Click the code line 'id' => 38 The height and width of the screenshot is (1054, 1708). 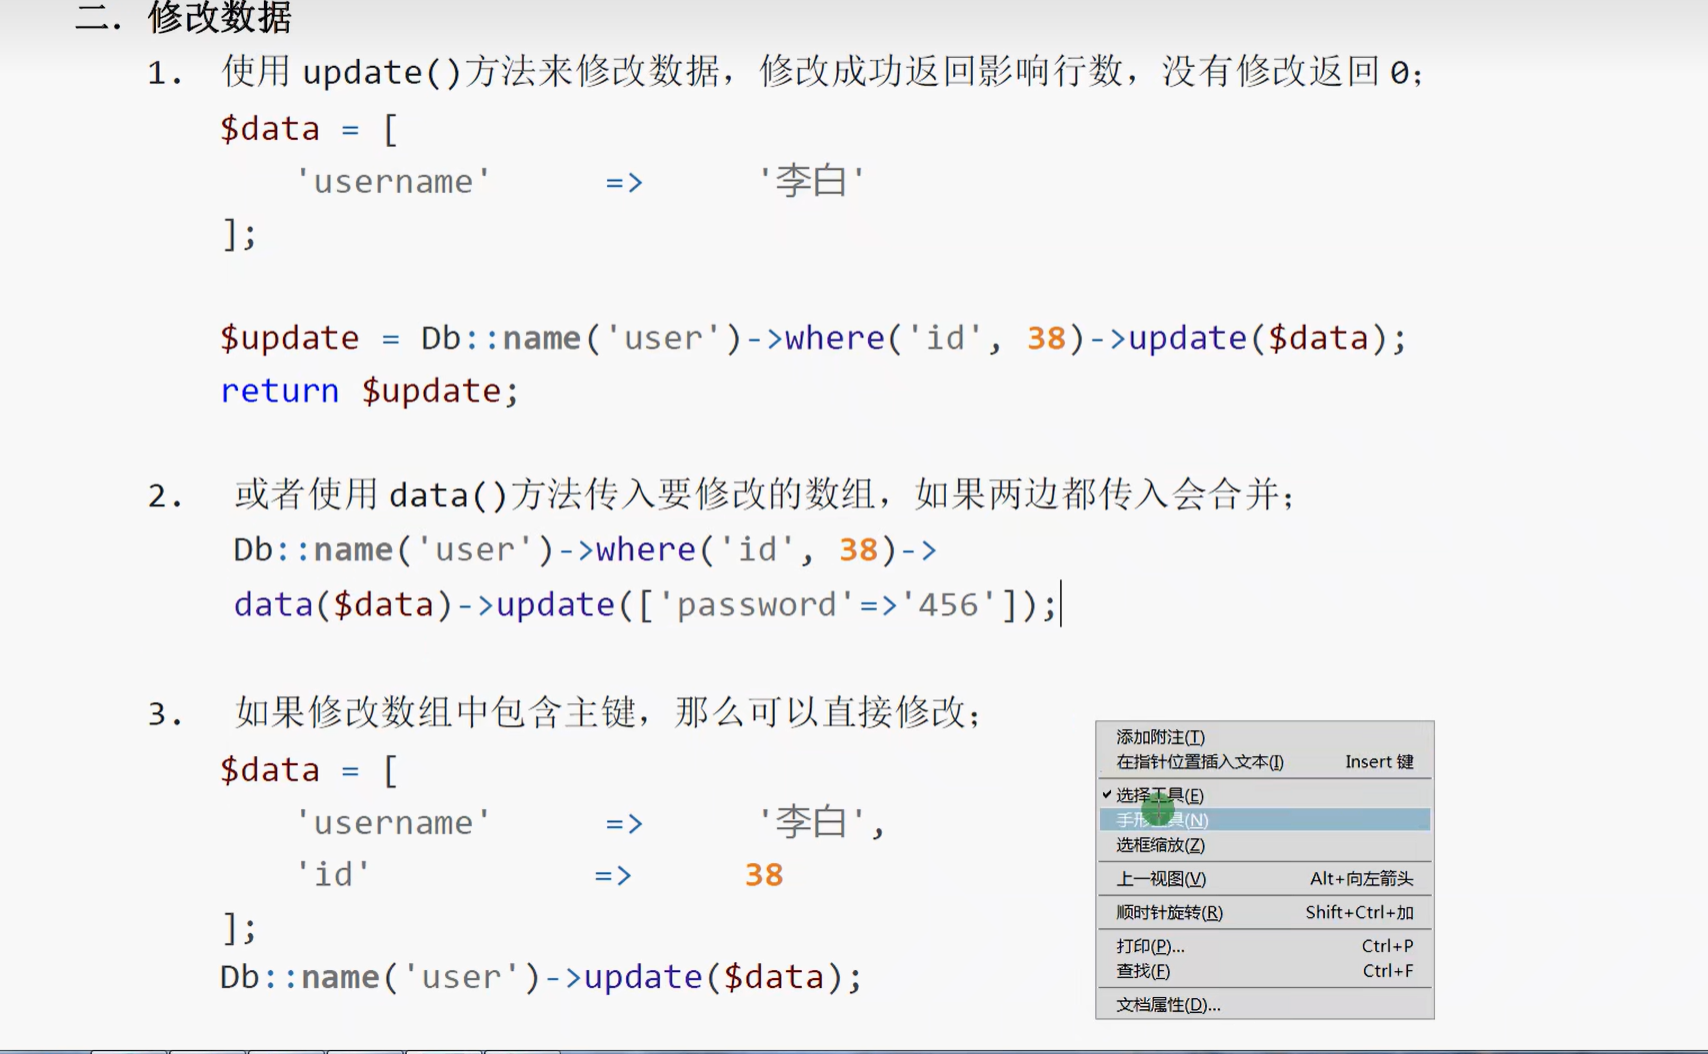click(540, 875)
